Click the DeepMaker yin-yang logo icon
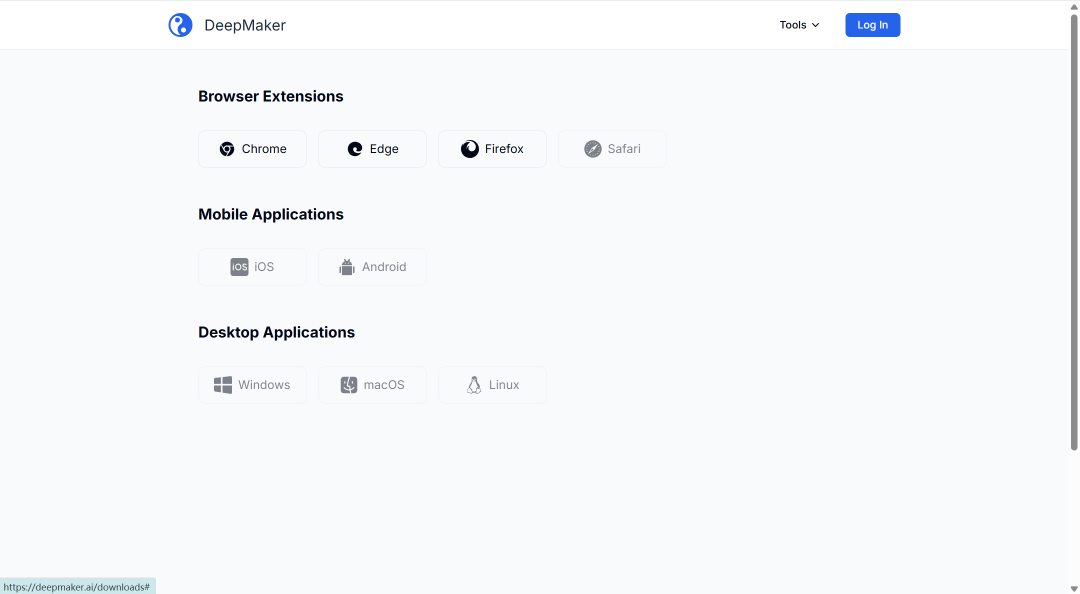The height and width of the screenshot is (594, 1080). click(x=180, y=25)
